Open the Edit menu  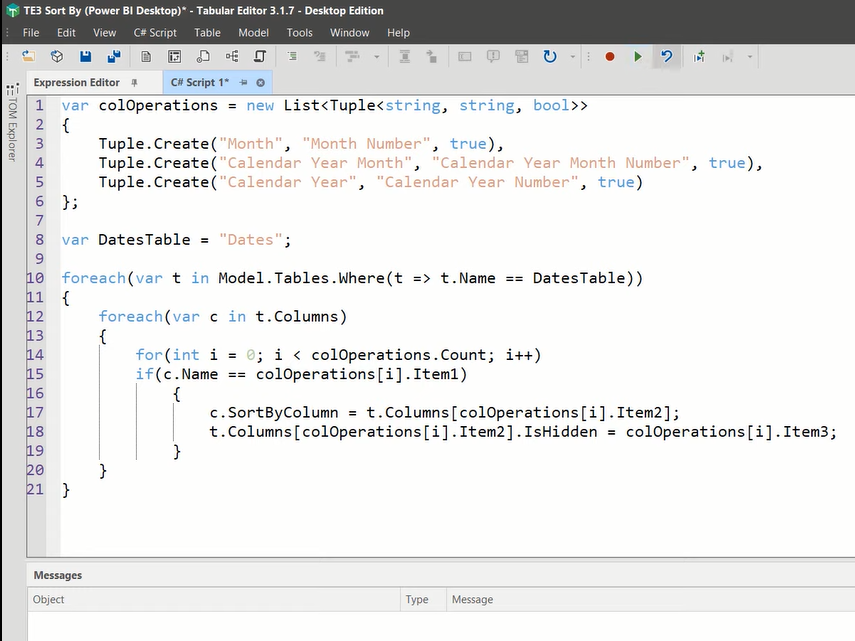[66, 33]
